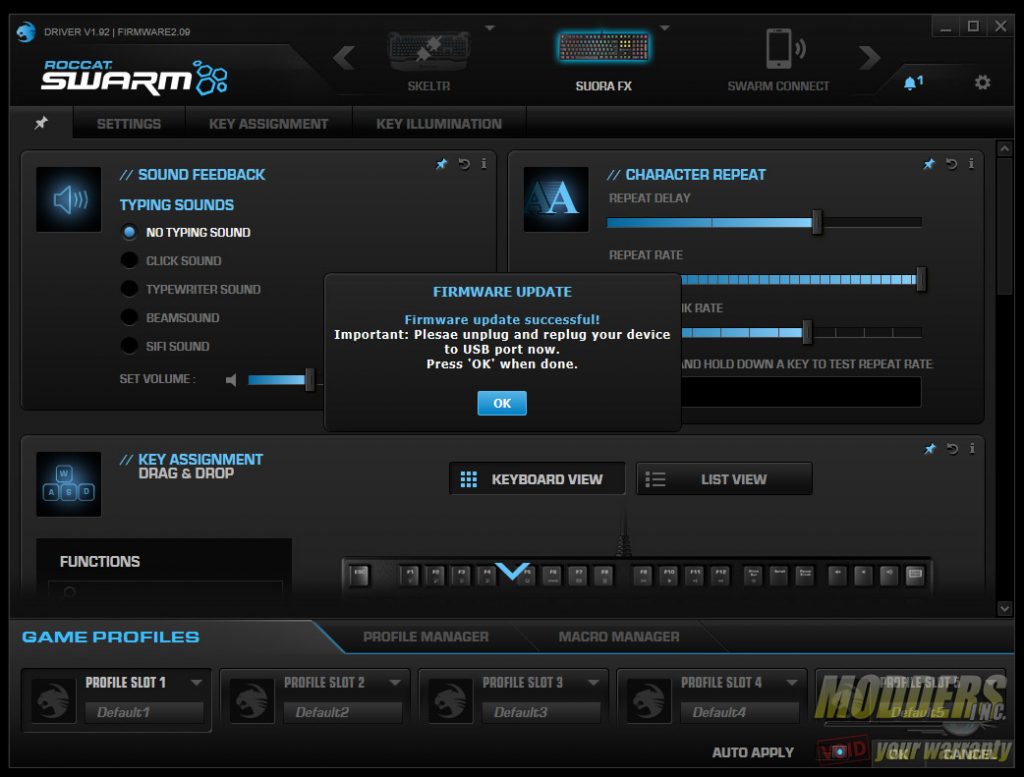The width and height of the screenshot is (1024, 777).
Task: Click the F1 key on keyboard view
Action: click(409, 575)
